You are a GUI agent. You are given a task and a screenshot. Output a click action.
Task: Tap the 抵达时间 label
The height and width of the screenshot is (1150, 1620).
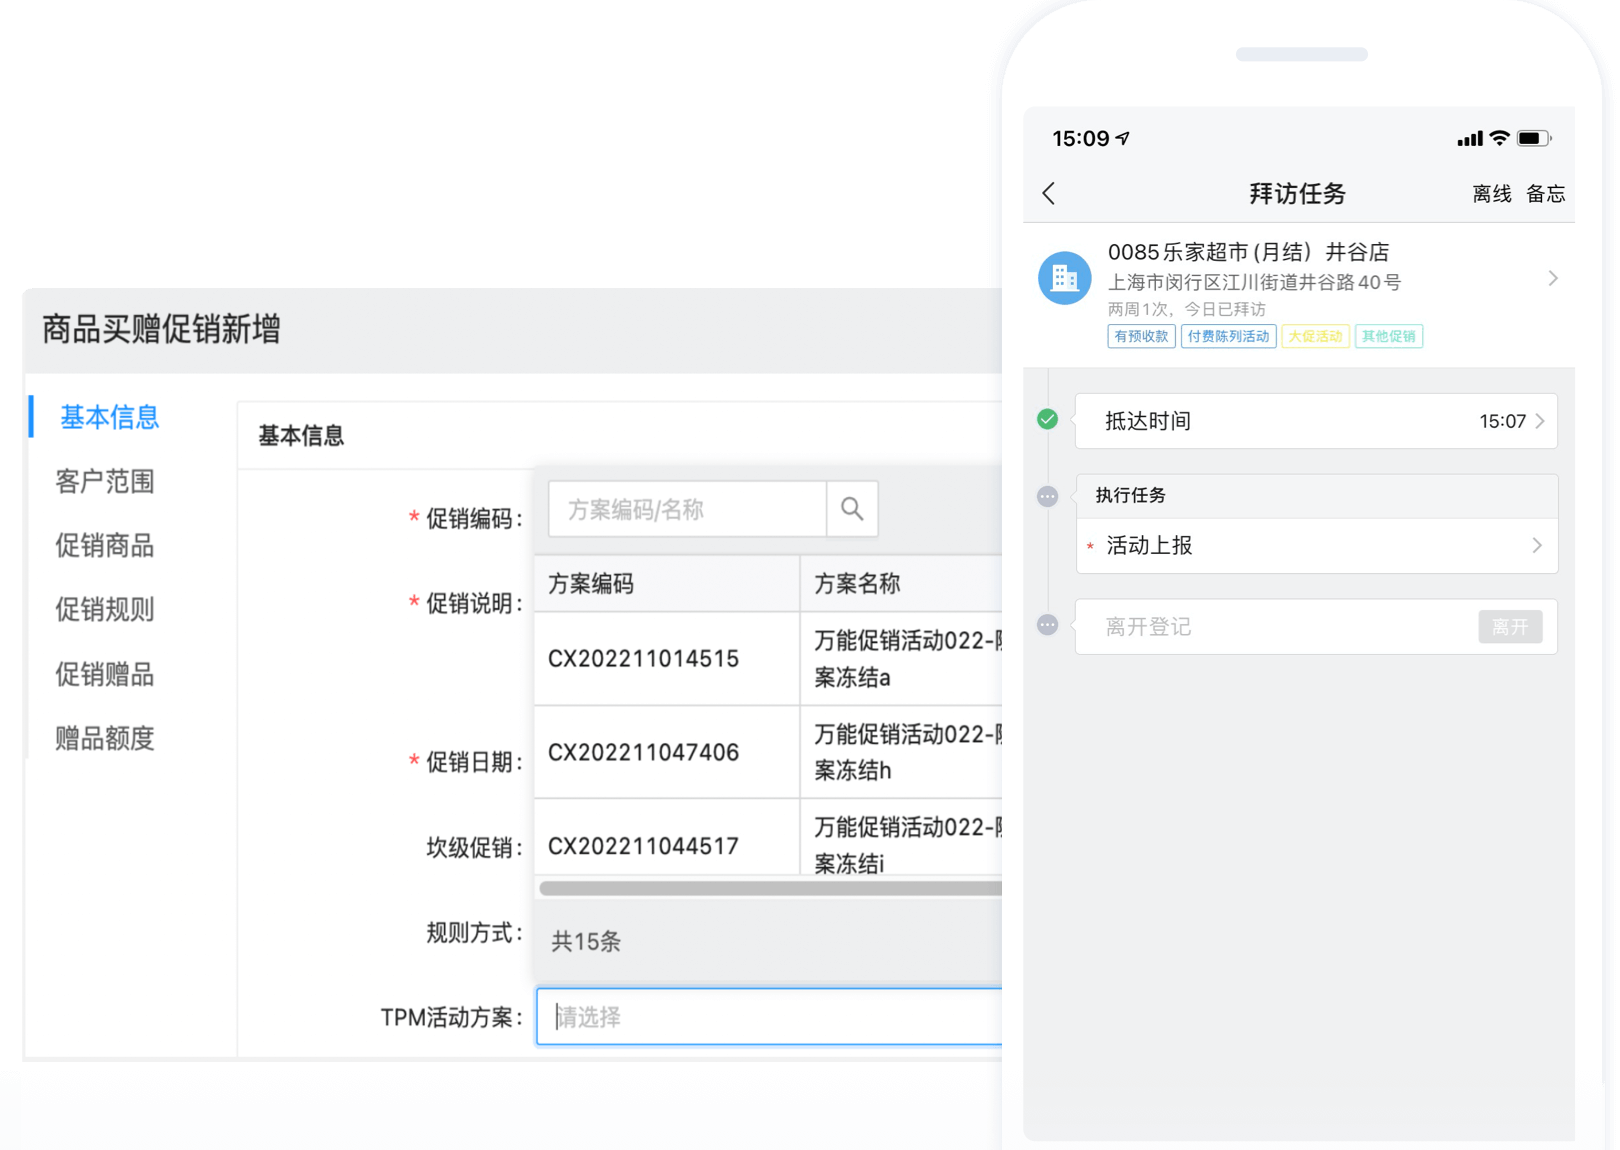point(1147,421)
